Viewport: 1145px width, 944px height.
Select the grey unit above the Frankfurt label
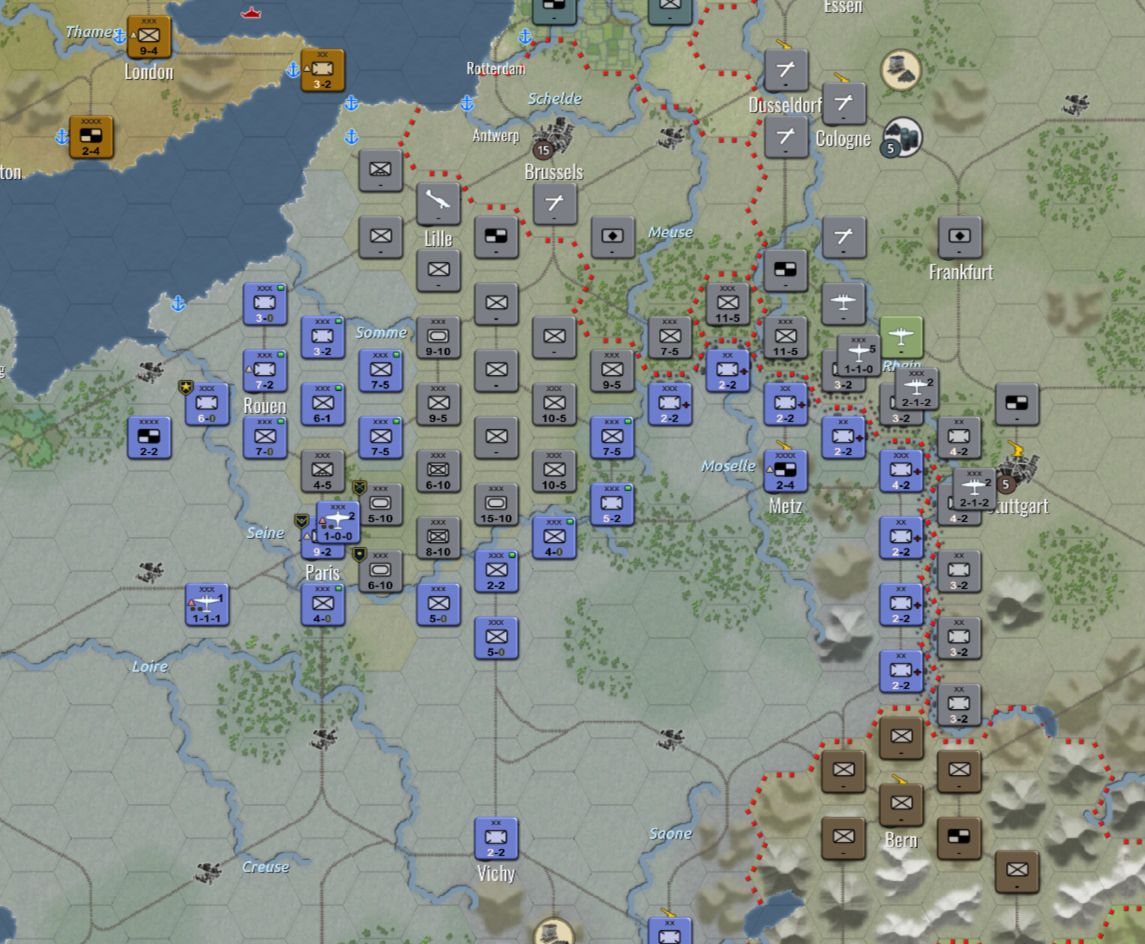960,237
